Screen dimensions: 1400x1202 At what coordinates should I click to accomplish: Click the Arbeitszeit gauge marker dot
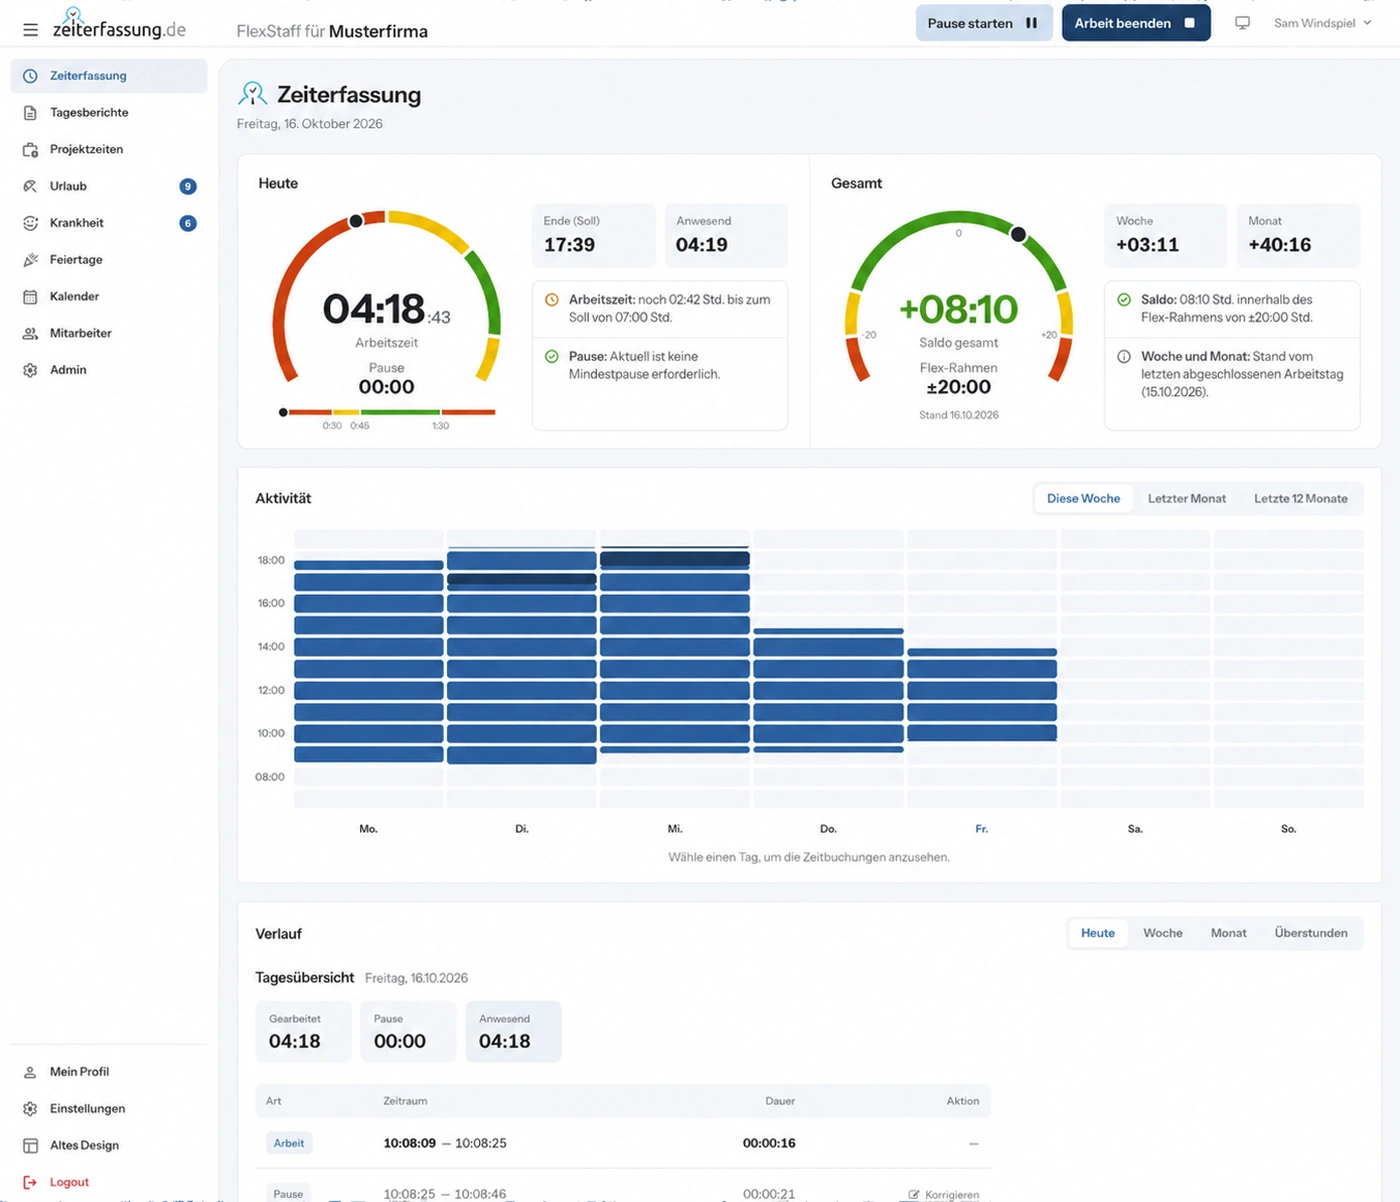tap(356, 221)
